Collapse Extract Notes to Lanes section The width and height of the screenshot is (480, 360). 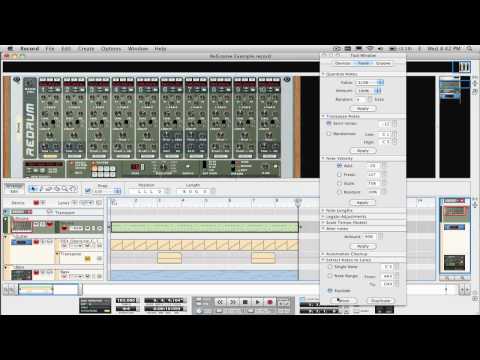point(323,260)
